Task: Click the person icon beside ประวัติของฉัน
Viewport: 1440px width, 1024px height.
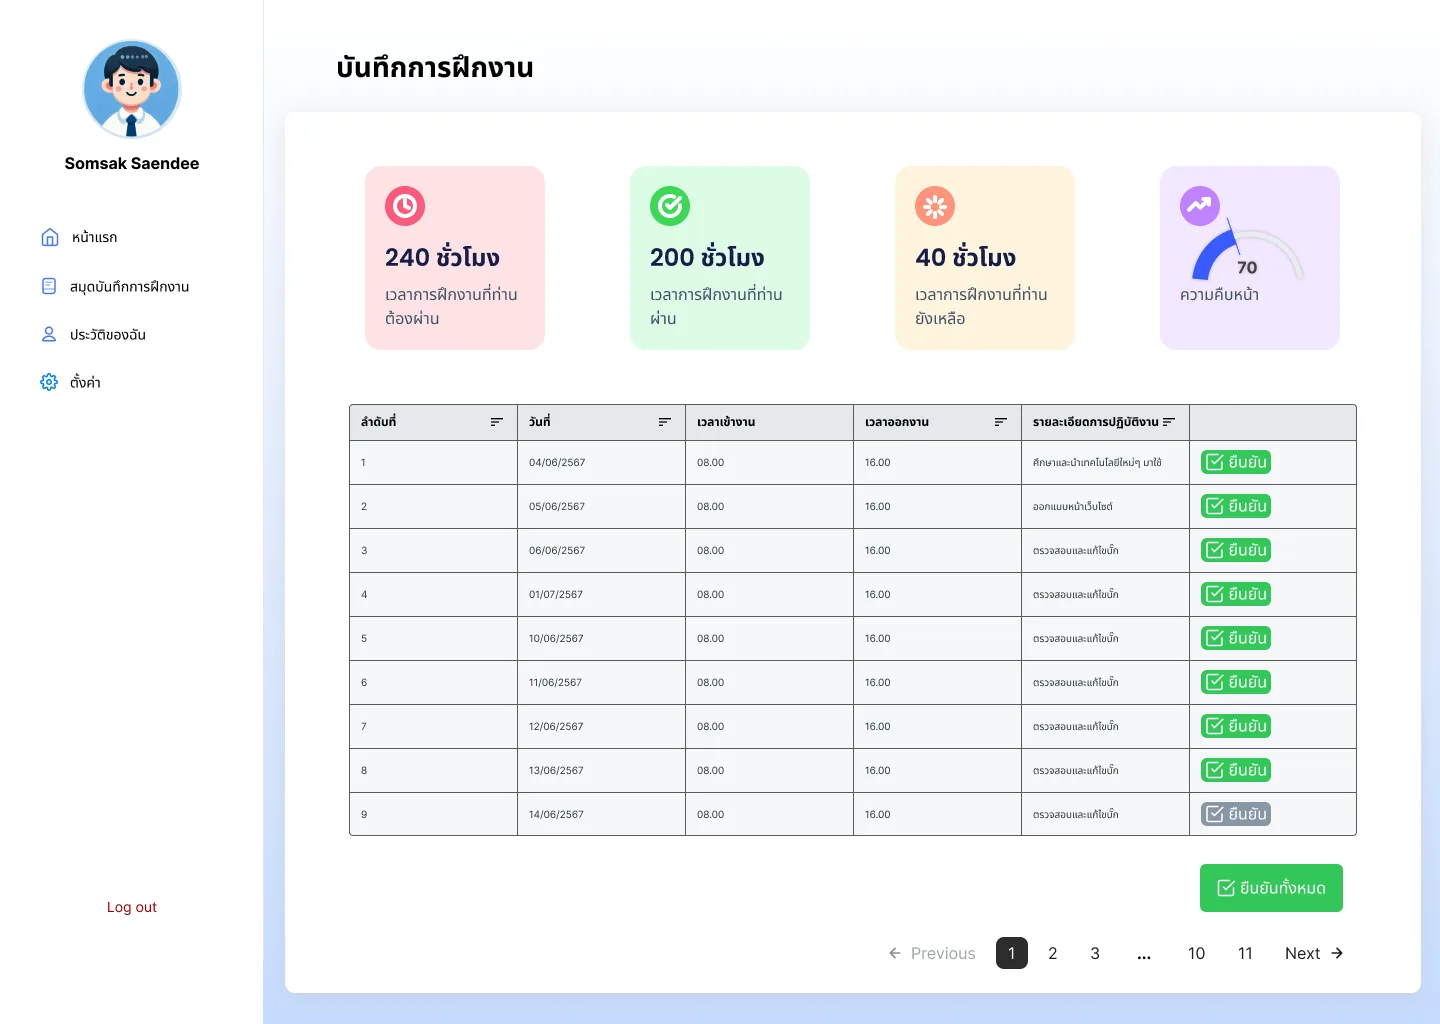Action: pyautogui.click(x=49, y=334)
